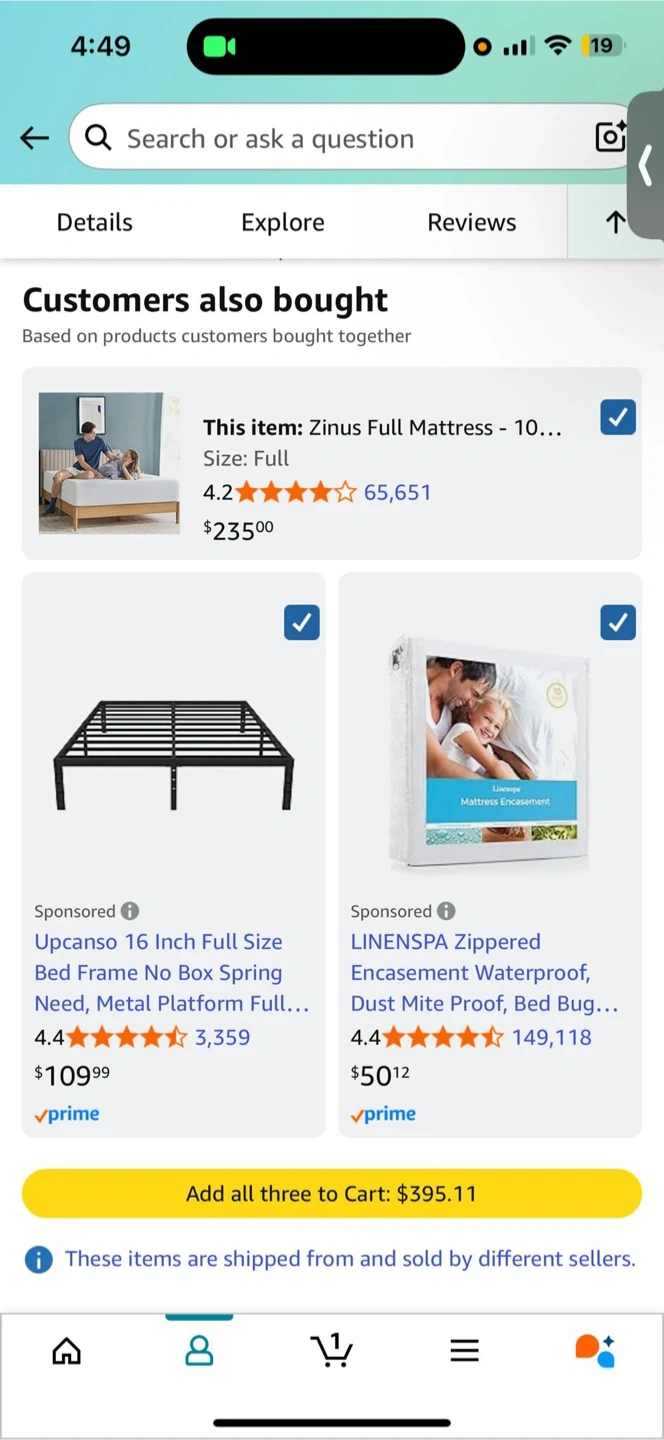
Task: Tap the Zinus mattress thumbnail image
Action: tap(109, 463)
